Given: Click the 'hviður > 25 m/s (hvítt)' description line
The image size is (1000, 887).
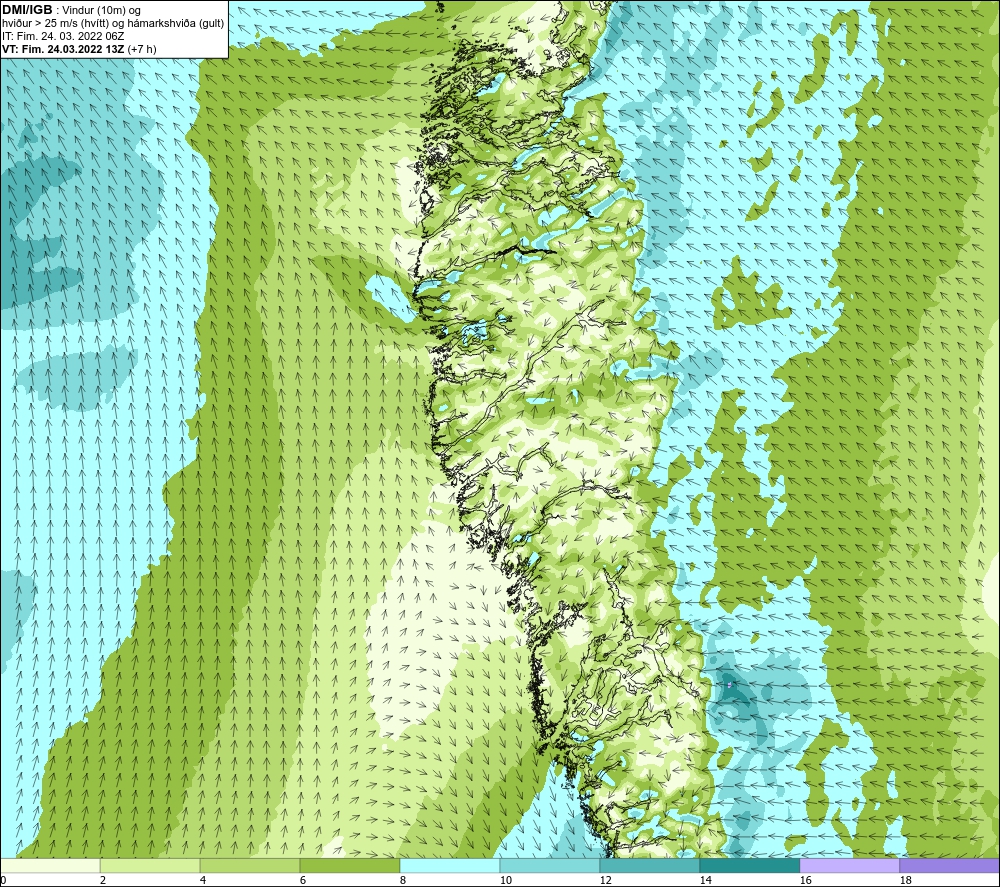Looking at the screenshot, I should tap(113, 24).
